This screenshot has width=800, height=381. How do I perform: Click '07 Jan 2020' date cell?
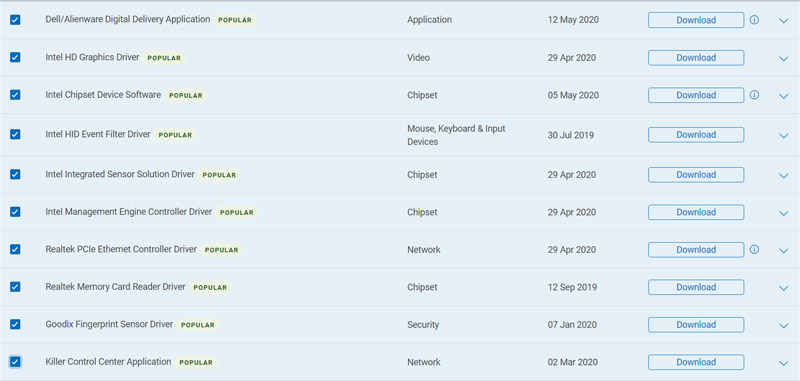pos(572,325)
